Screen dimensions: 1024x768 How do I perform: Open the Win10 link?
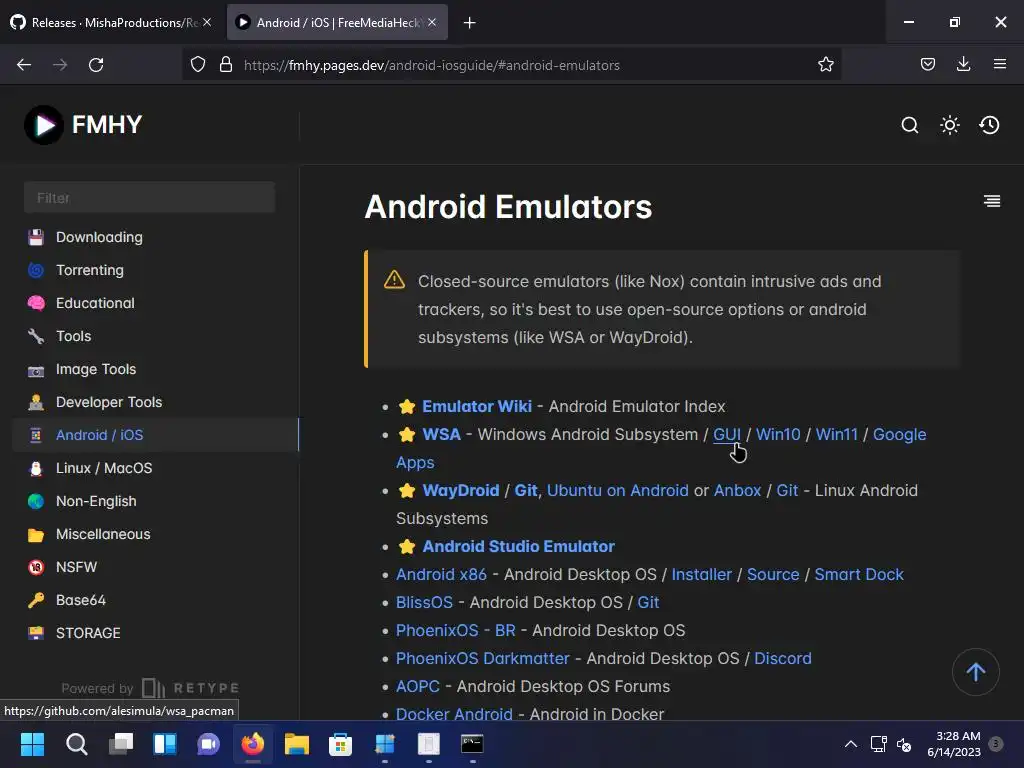coord(778,434)
